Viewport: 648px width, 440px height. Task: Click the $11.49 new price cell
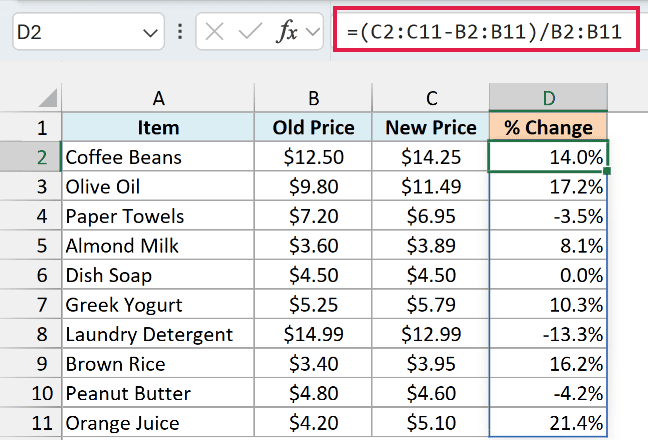coord(431,186)
